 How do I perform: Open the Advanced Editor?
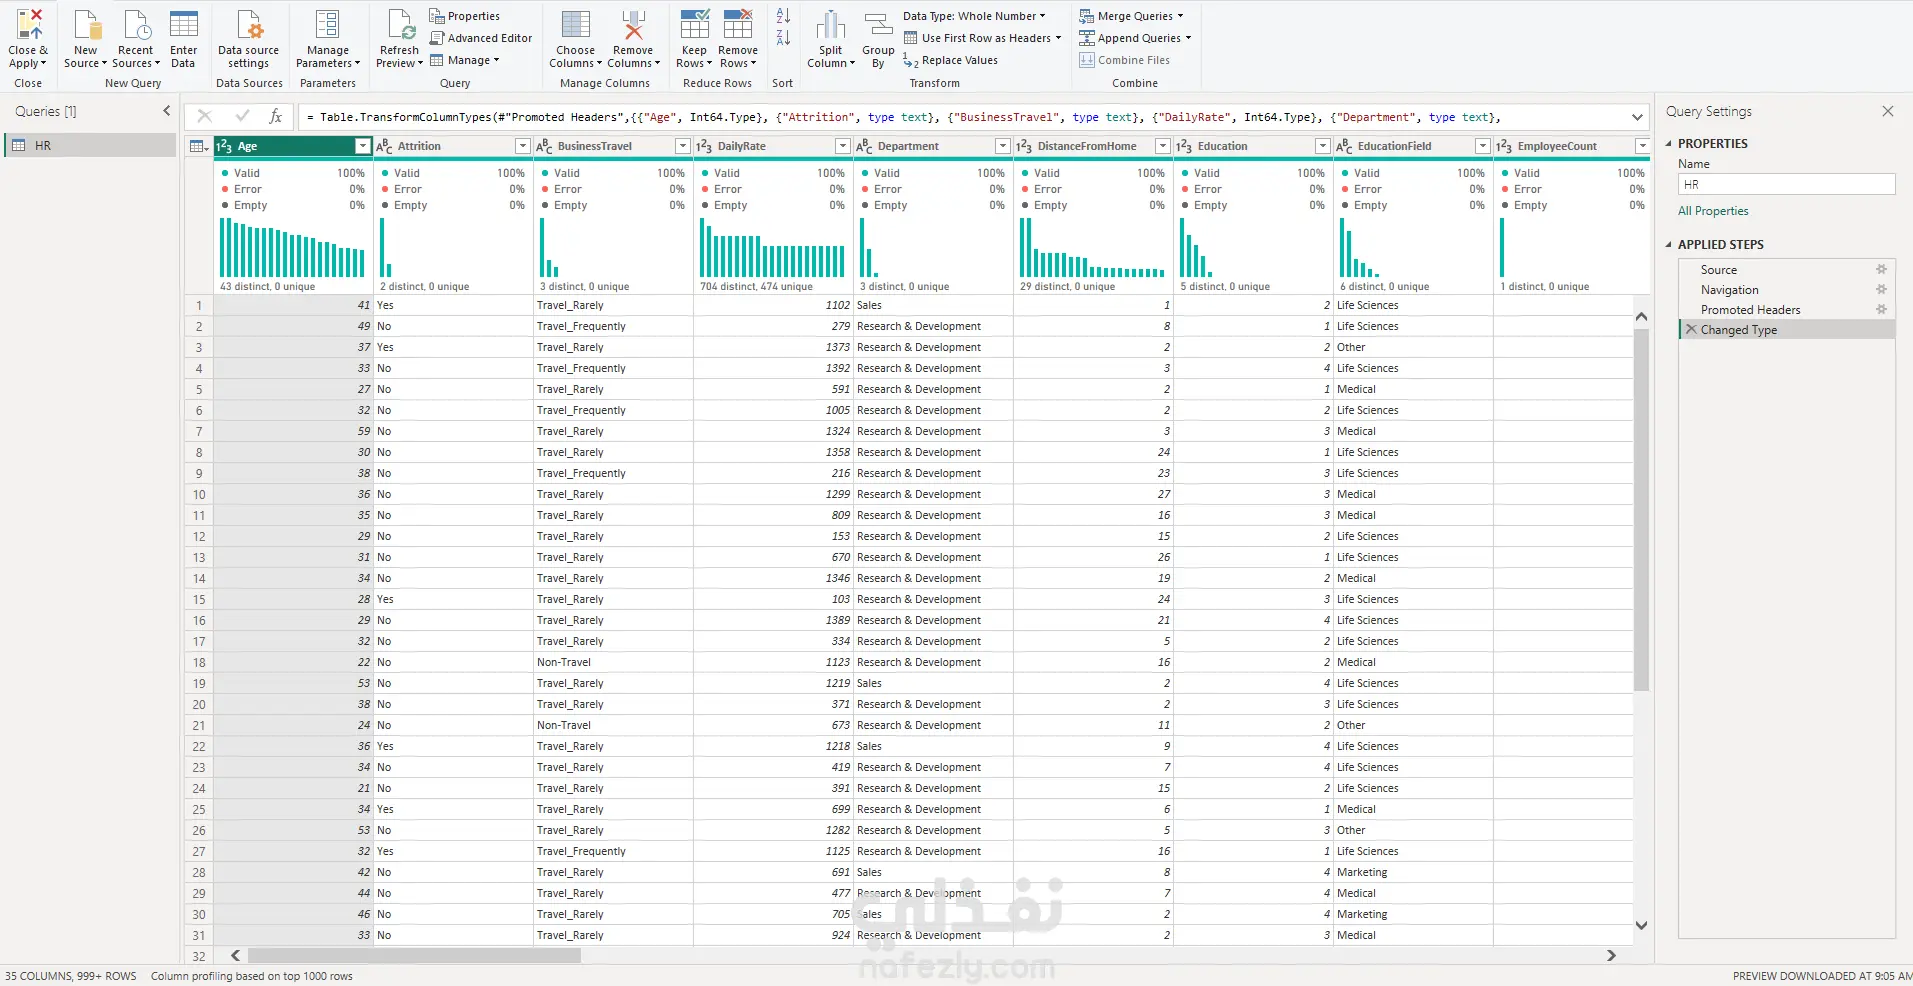point(481,38)
